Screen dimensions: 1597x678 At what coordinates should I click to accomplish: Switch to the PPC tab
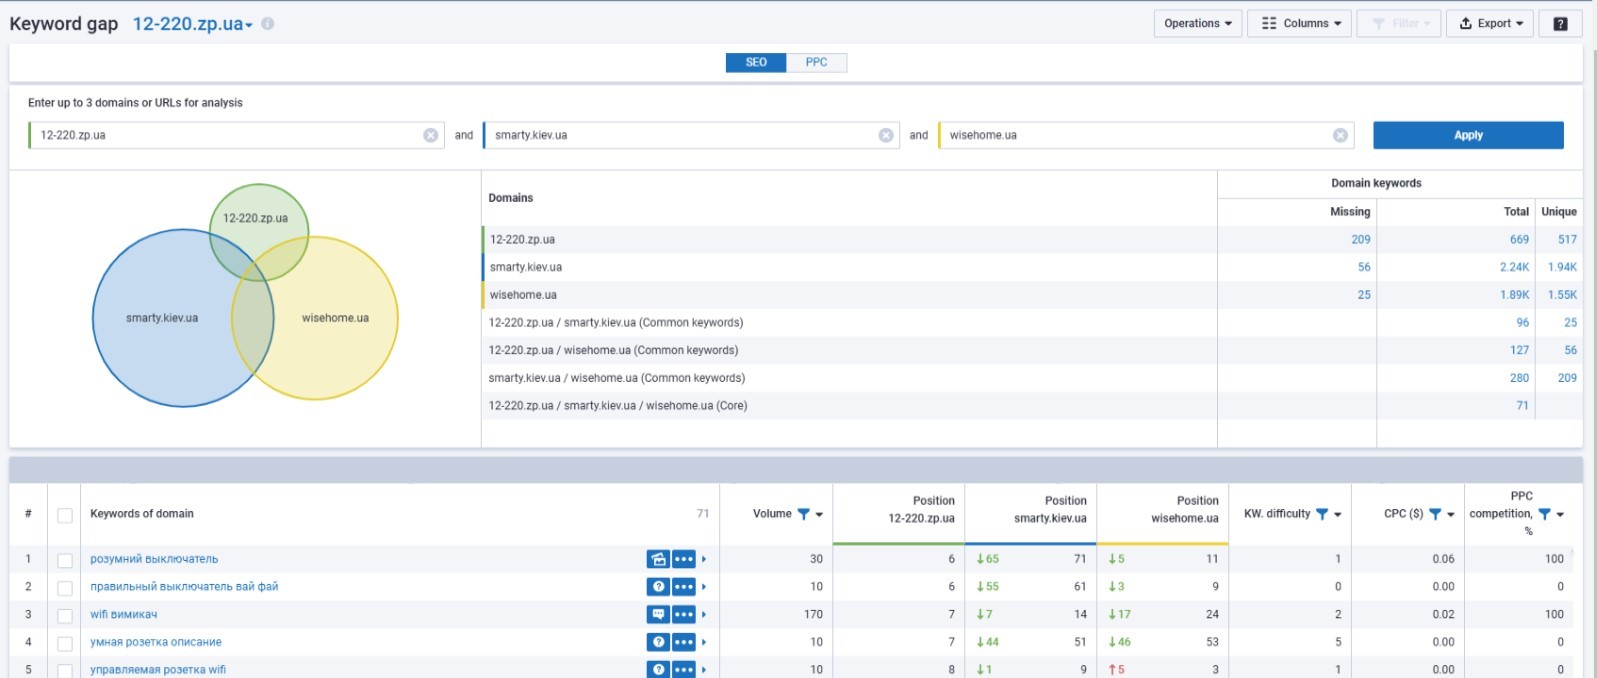point(817,62)
